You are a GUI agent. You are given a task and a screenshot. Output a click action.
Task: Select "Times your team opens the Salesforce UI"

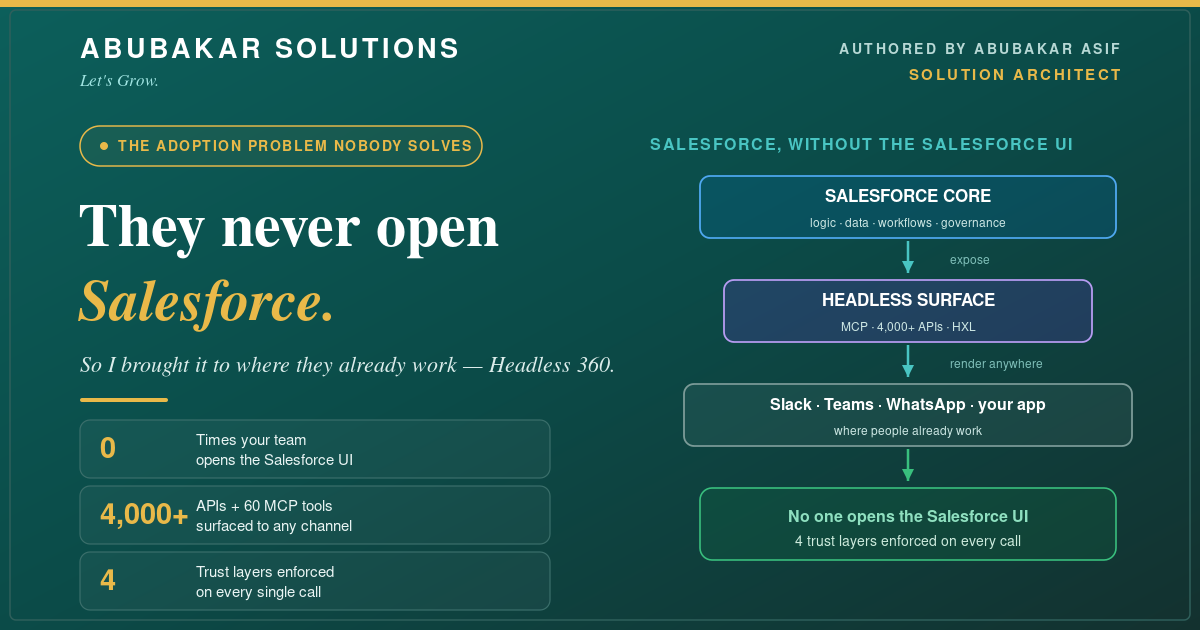point(274,450)
